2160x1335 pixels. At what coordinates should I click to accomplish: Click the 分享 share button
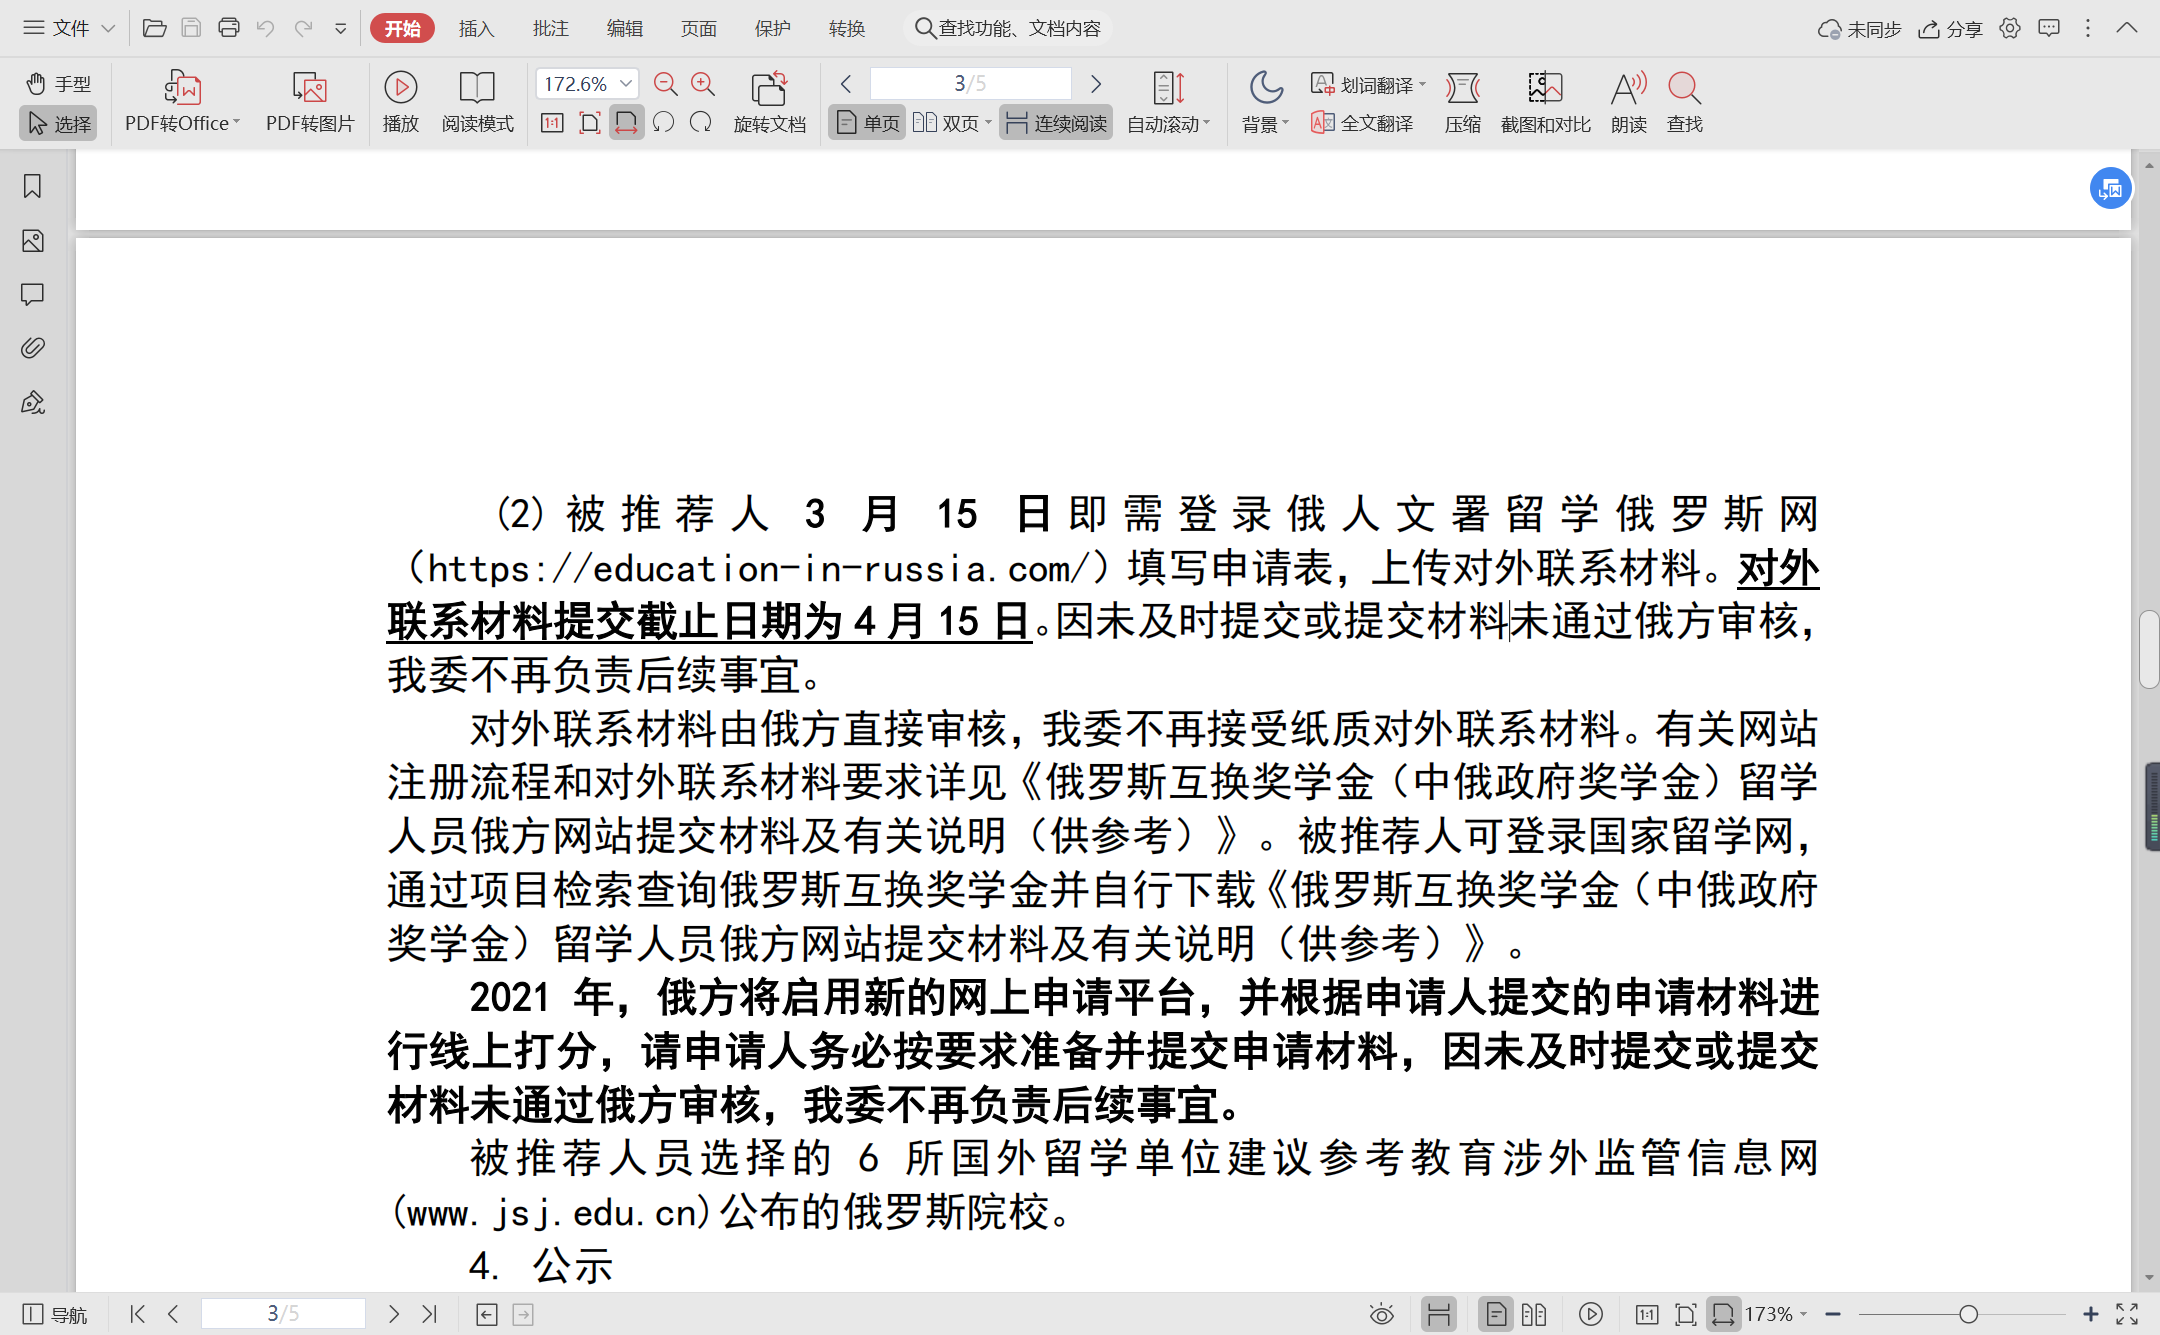[x=1951, y=29]
